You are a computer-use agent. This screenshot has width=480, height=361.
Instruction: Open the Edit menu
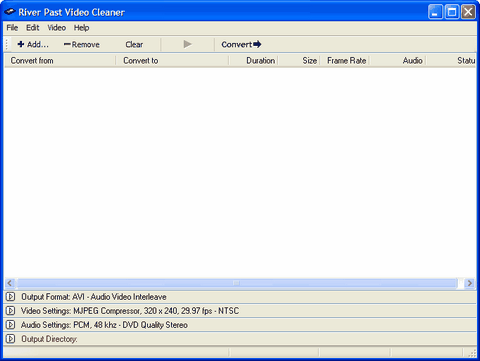[33, 28]
